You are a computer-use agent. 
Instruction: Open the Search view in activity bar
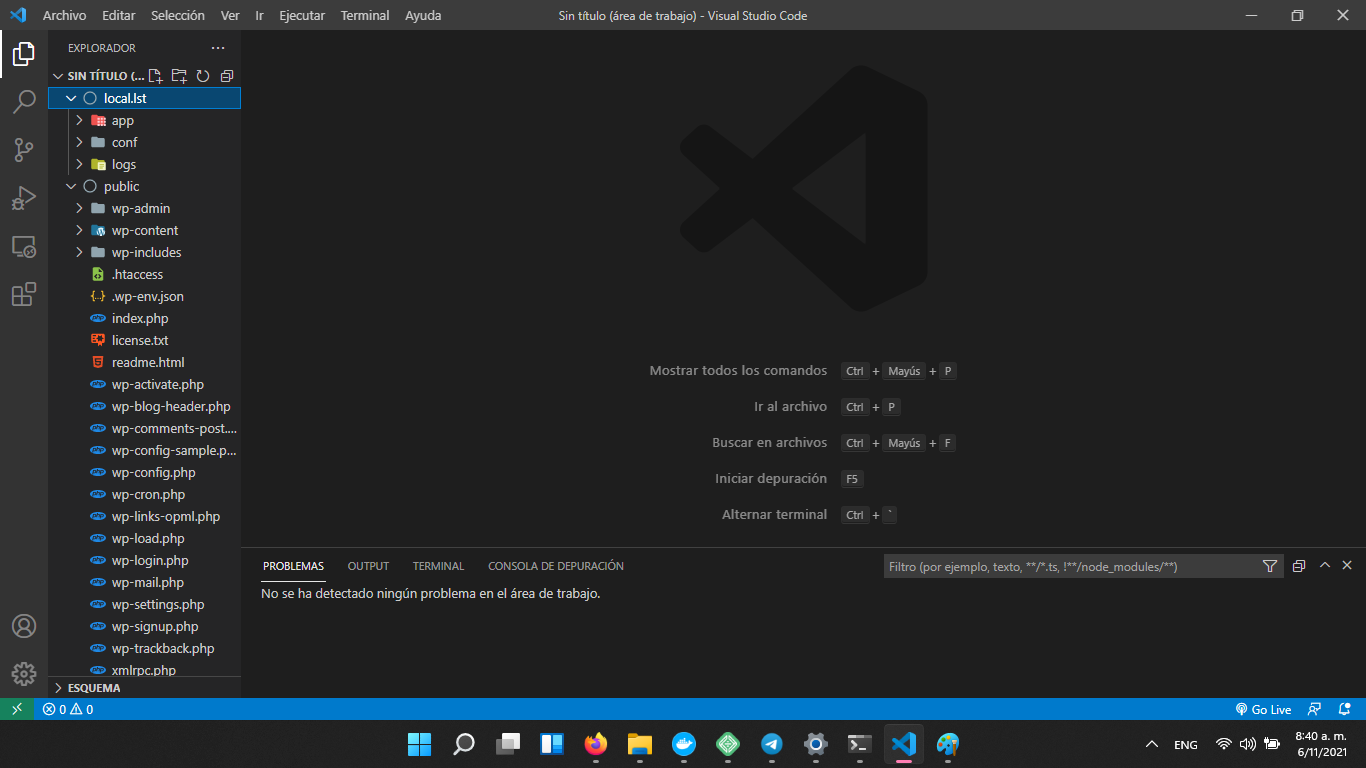click(24, 102)
